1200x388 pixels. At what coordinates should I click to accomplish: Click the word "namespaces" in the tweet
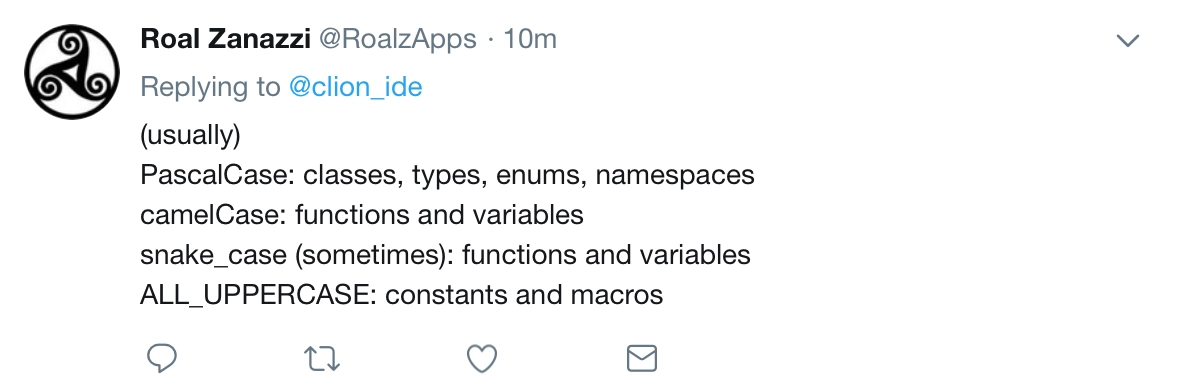(675, 177)
